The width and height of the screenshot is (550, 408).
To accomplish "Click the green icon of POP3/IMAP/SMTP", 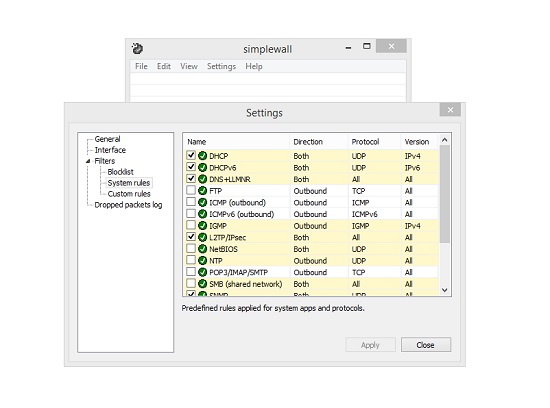I will coord(202,272).
